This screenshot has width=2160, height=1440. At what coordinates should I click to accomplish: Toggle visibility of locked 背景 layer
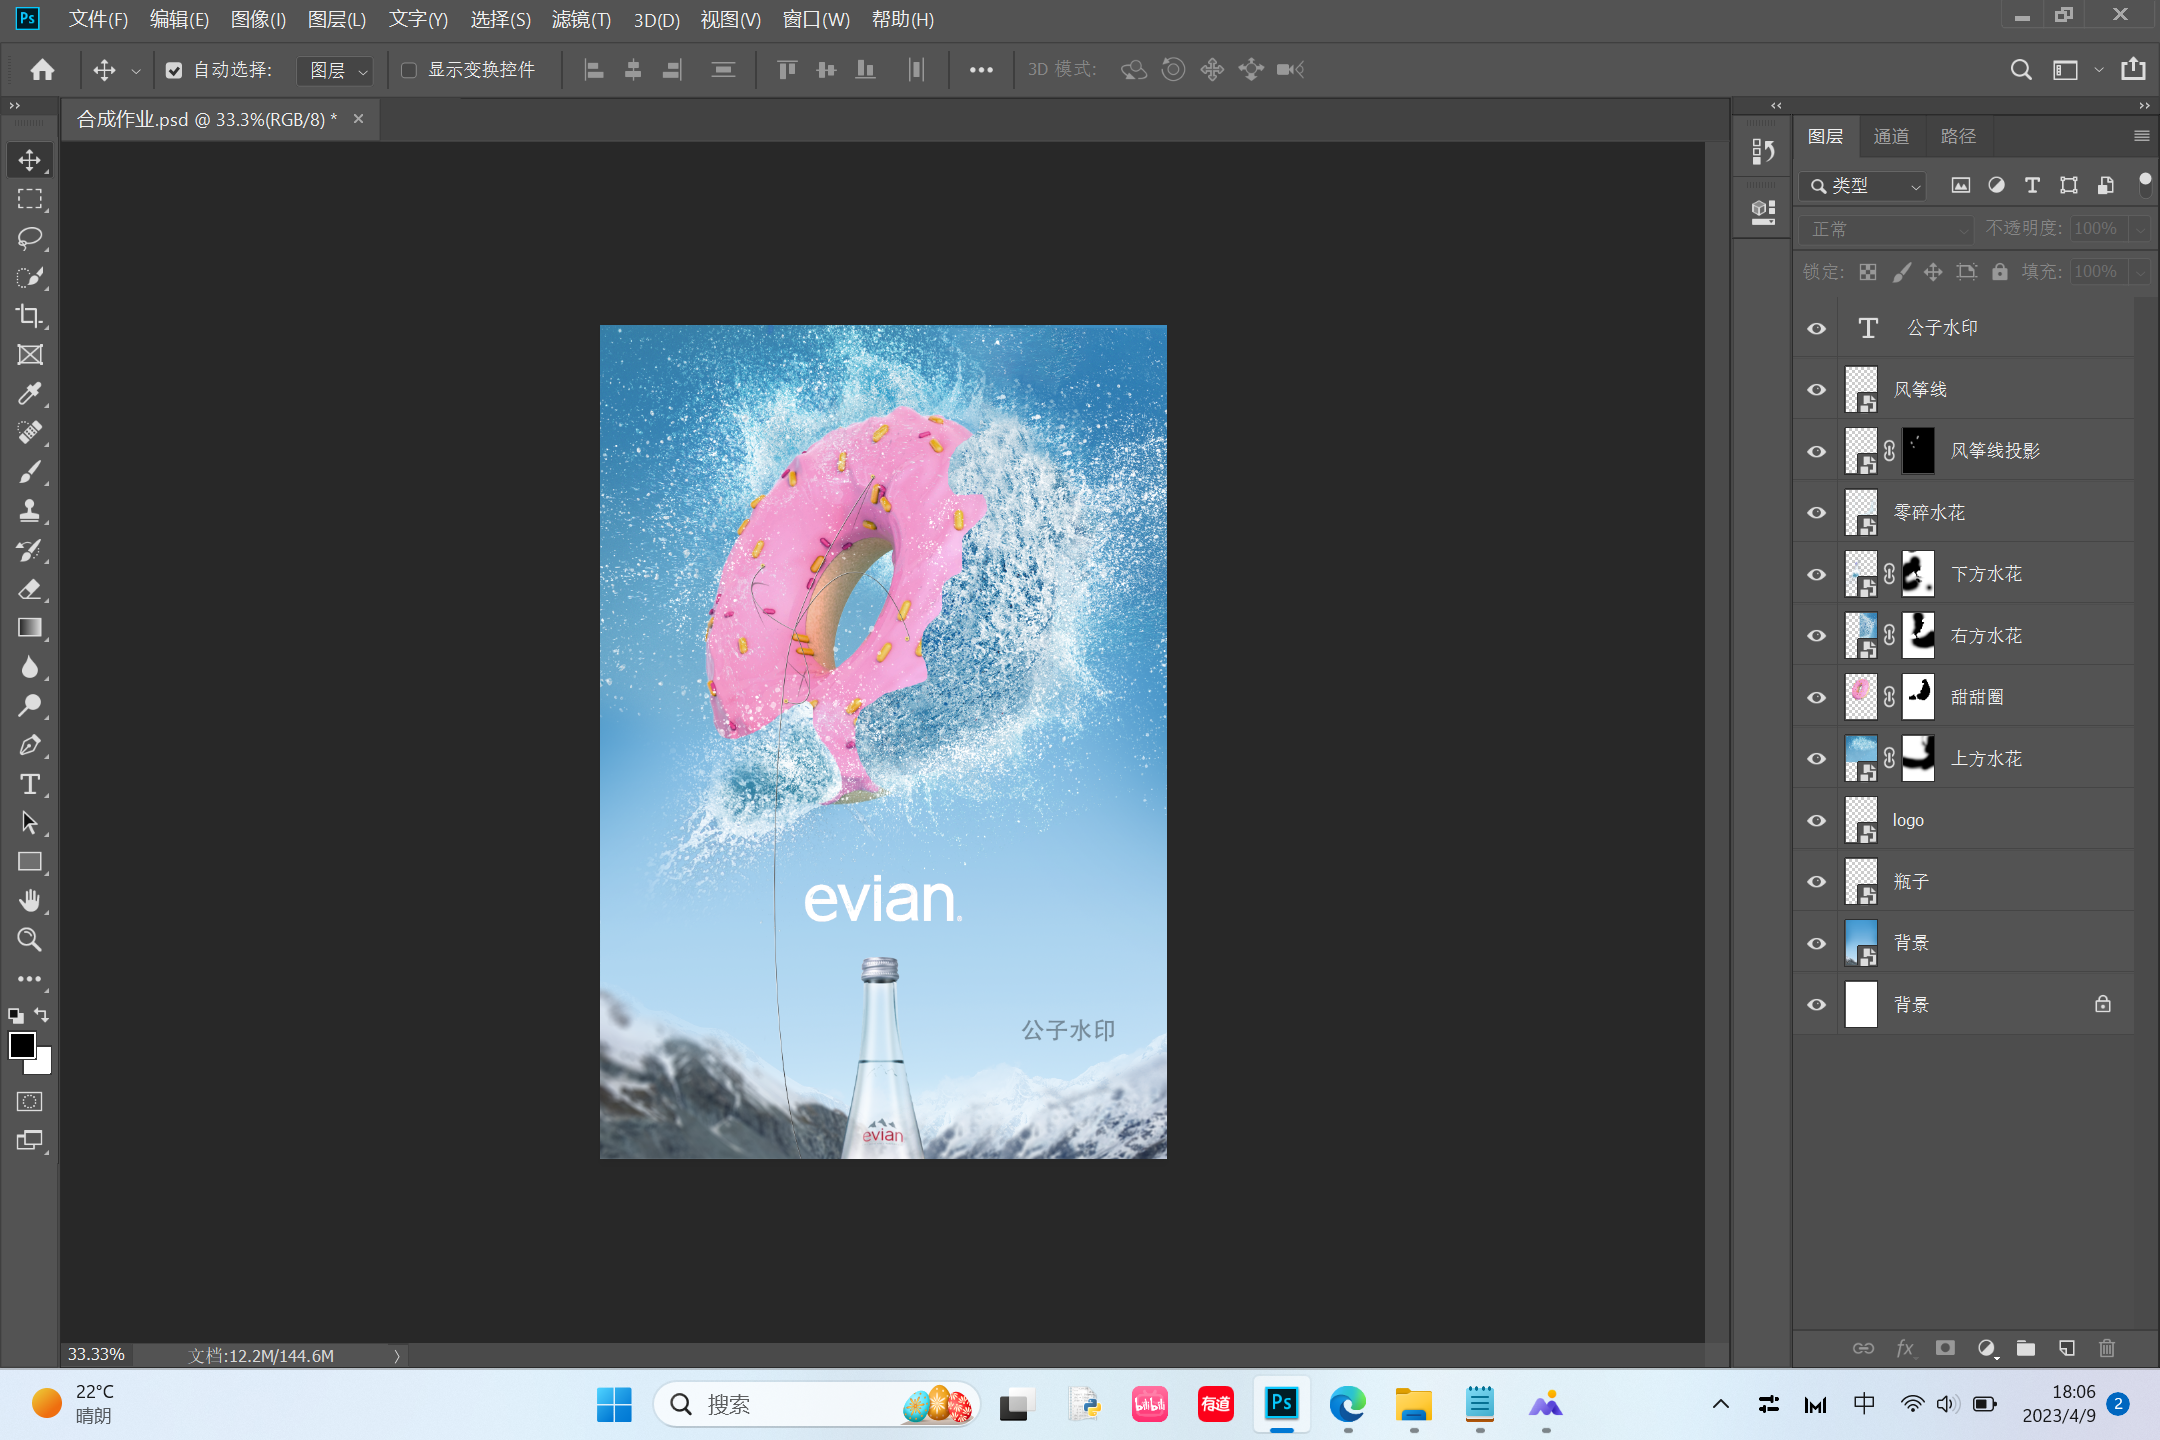point(1817,1005)
